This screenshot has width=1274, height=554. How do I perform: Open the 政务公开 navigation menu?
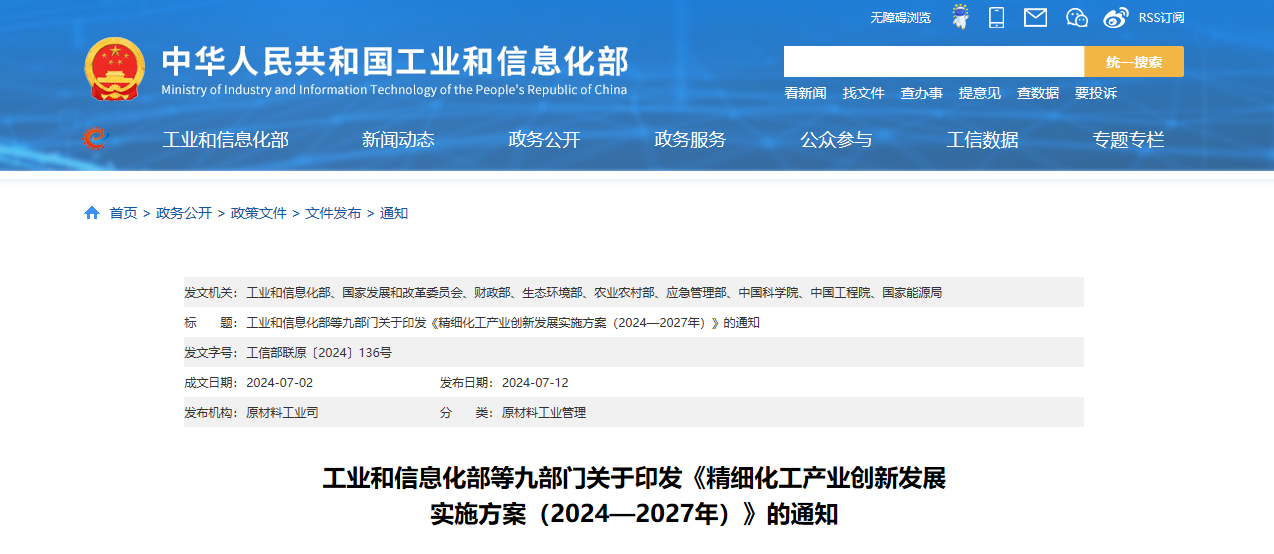[544, 140]
